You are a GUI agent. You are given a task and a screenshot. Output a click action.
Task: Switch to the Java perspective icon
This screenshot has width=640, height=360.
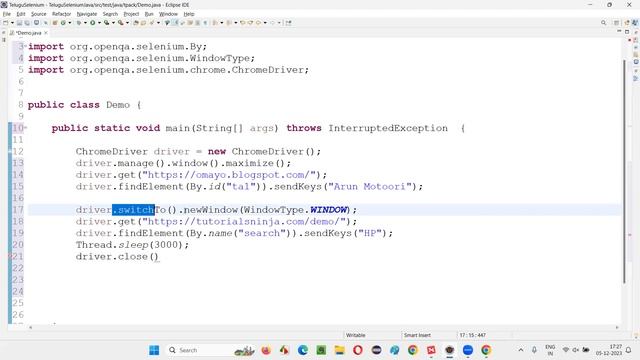tap(635, 23)
